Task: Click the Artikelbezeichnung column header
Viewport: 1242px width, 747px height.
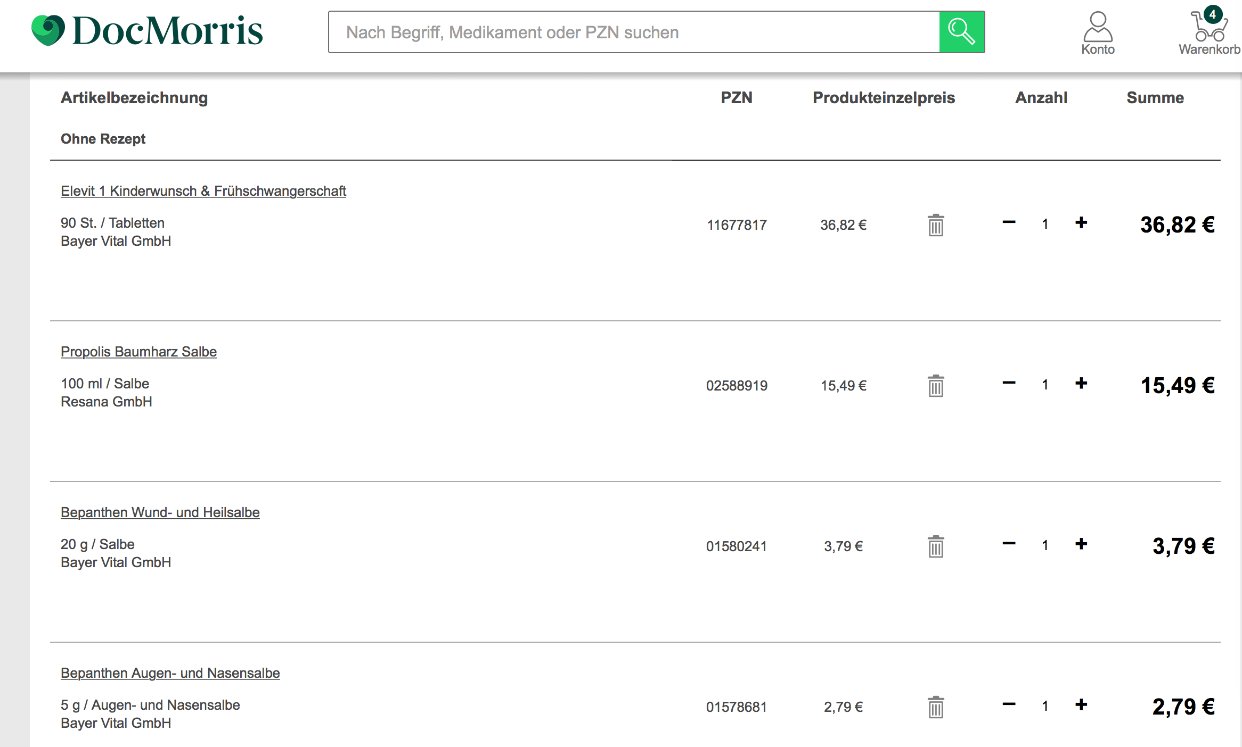Action: click(x=134, y=98)
